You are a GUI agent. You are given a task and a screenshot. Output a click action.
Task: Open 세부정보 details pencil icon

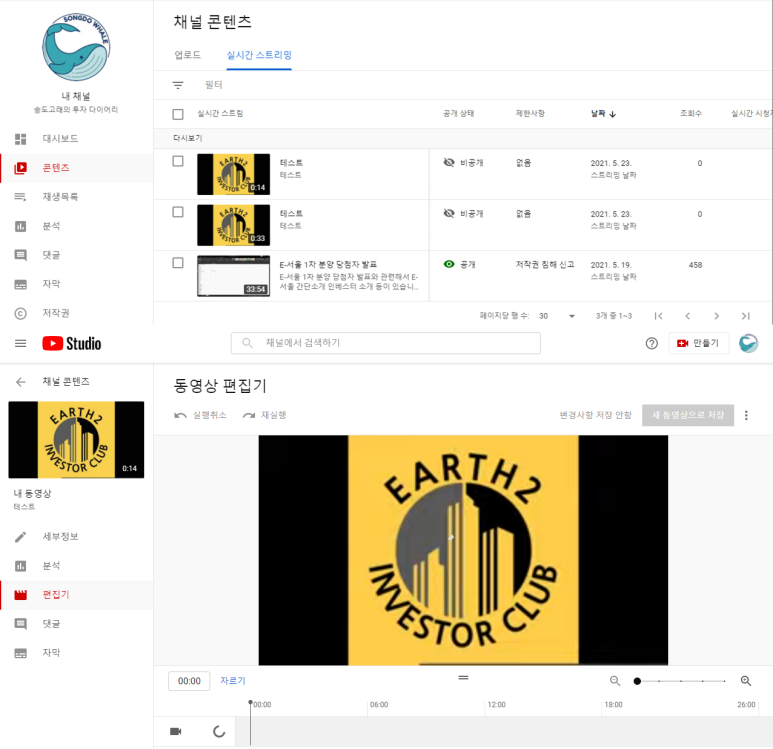pos(21,536)
